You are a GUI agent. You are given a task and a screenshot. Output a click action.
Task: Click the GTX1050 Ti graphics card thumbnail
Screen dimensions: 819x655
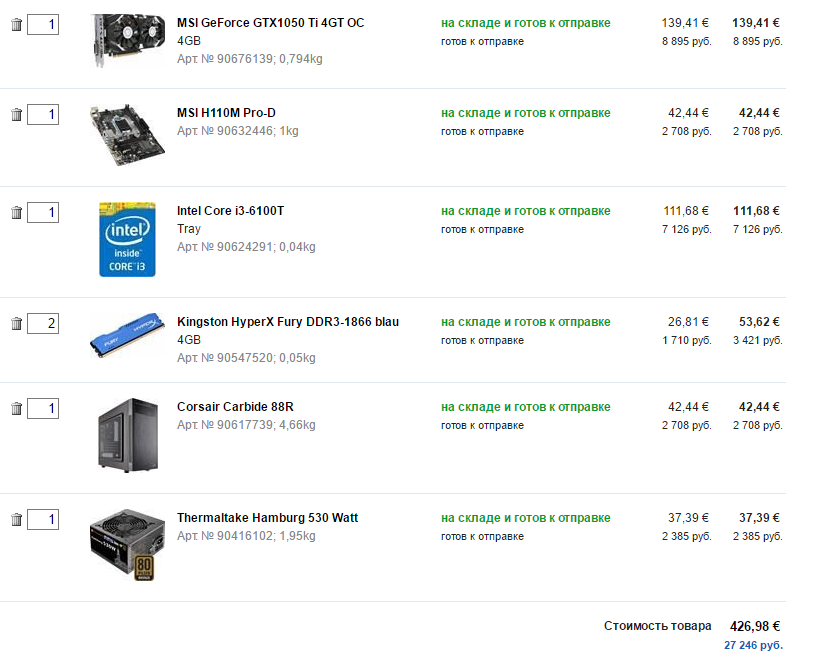coord(127,40)
